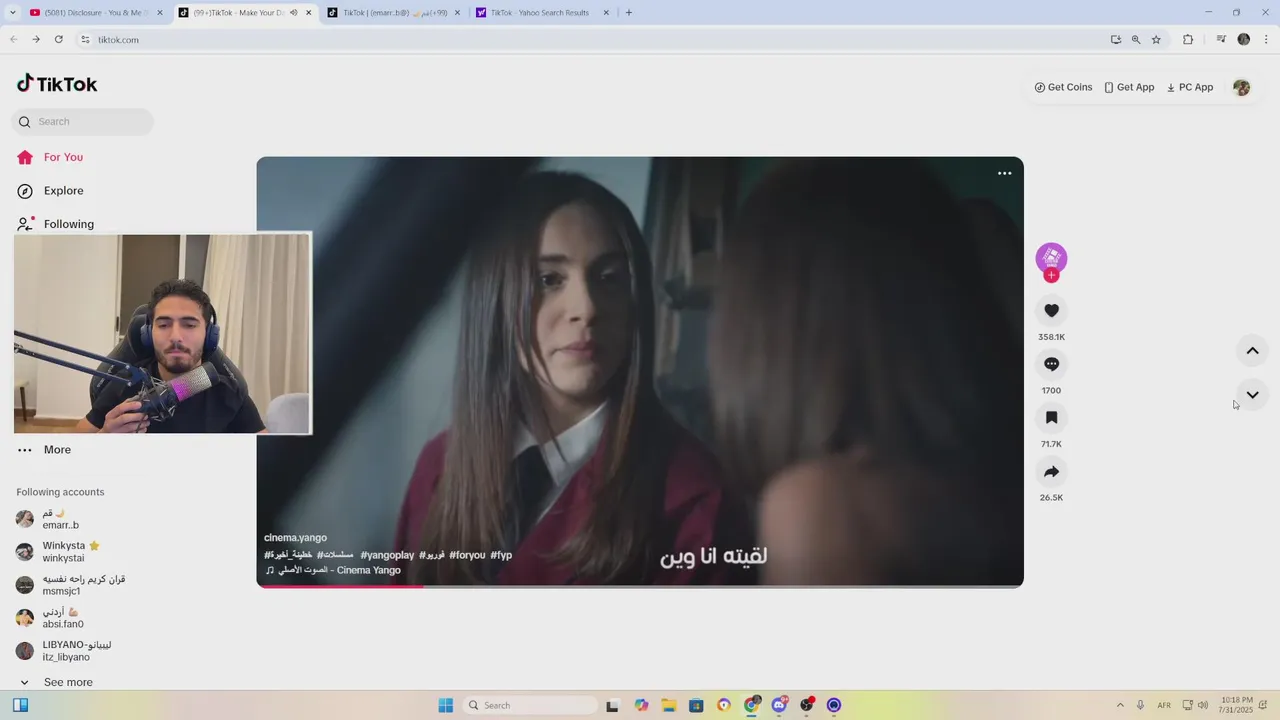Click the Get Coins button
The width and height of the screenshot is (1280, 720).
(x=1063, y=87)
